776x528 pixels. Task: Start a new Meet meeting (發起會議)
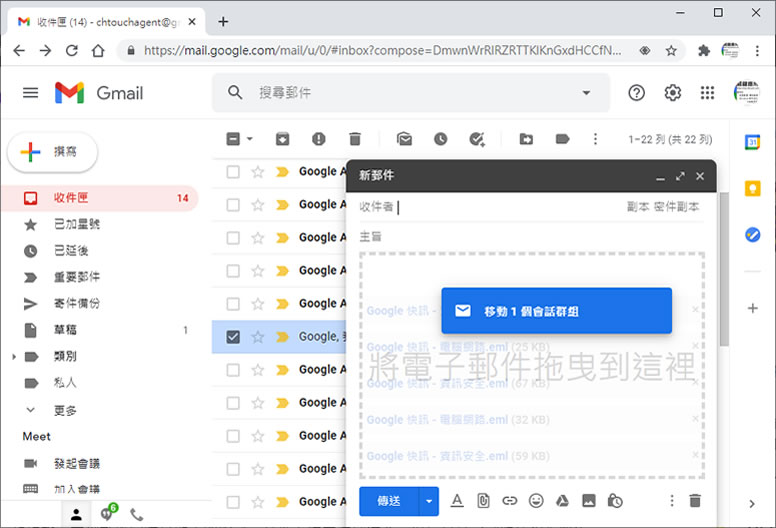click(77, 464)
